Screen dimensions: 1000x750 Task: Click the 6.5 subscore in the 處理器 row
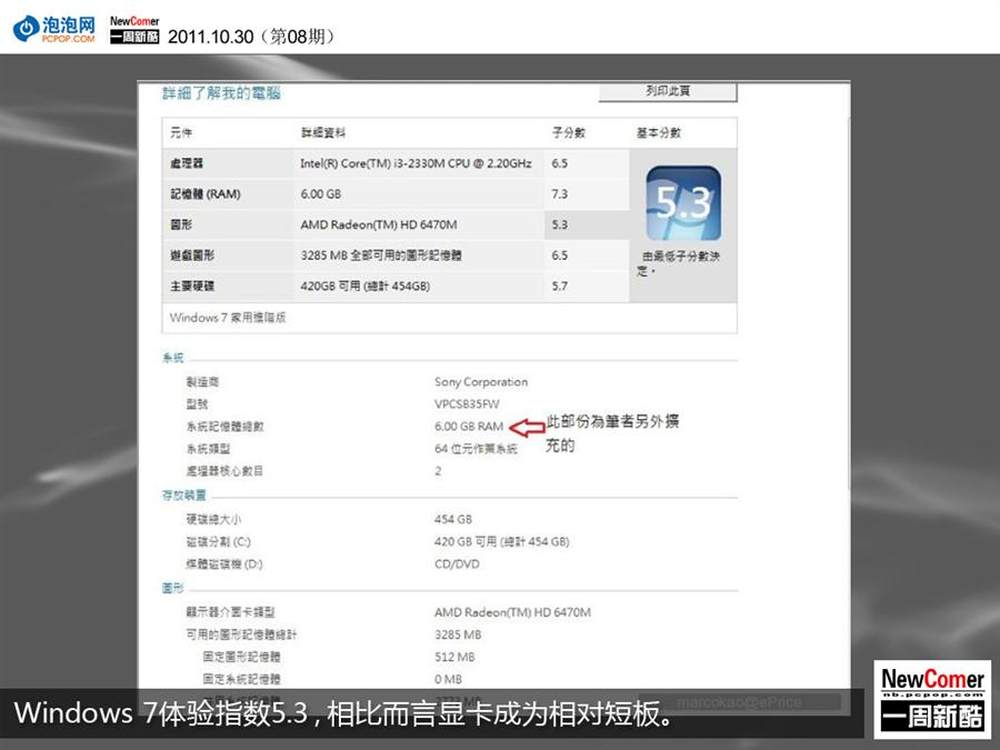559,163
